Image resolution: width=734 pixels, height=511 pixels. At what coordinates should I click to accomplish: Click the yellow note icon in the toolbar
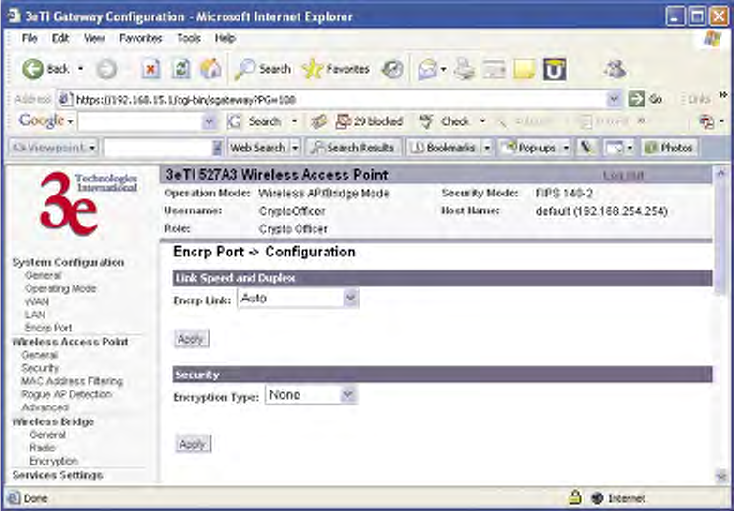[x=524, y=70]
